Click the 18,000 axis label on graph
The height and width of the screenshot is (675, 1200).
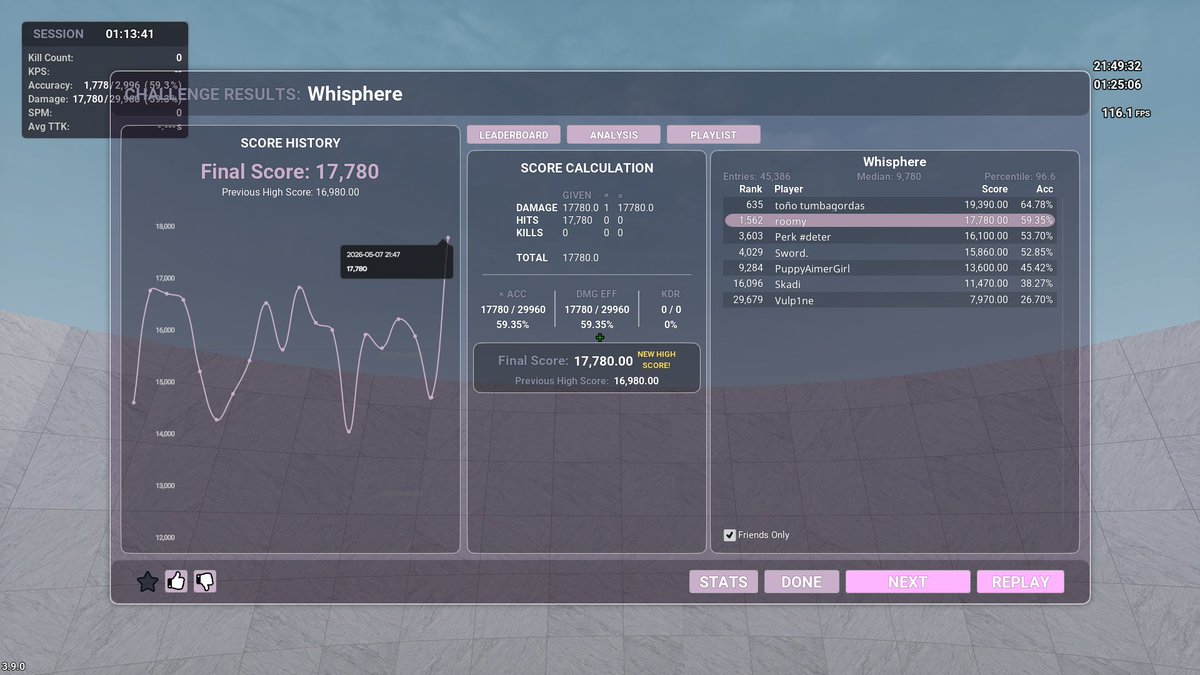(x=165, y=226)
